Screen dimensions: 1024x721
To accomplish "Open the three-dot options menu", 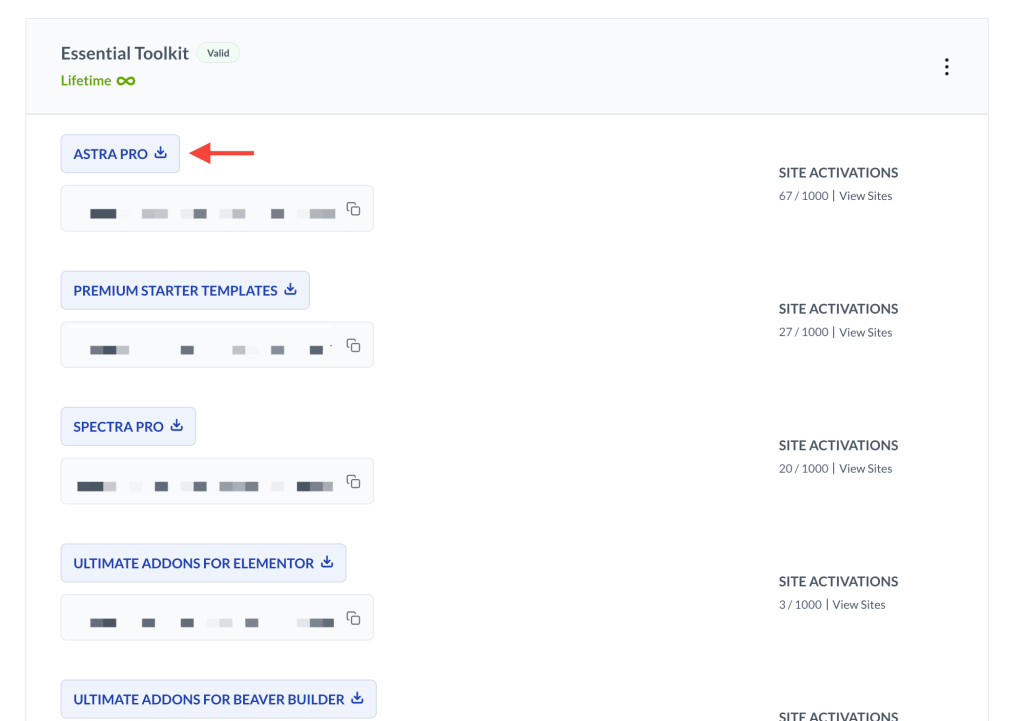I will (x=947, y=66).
